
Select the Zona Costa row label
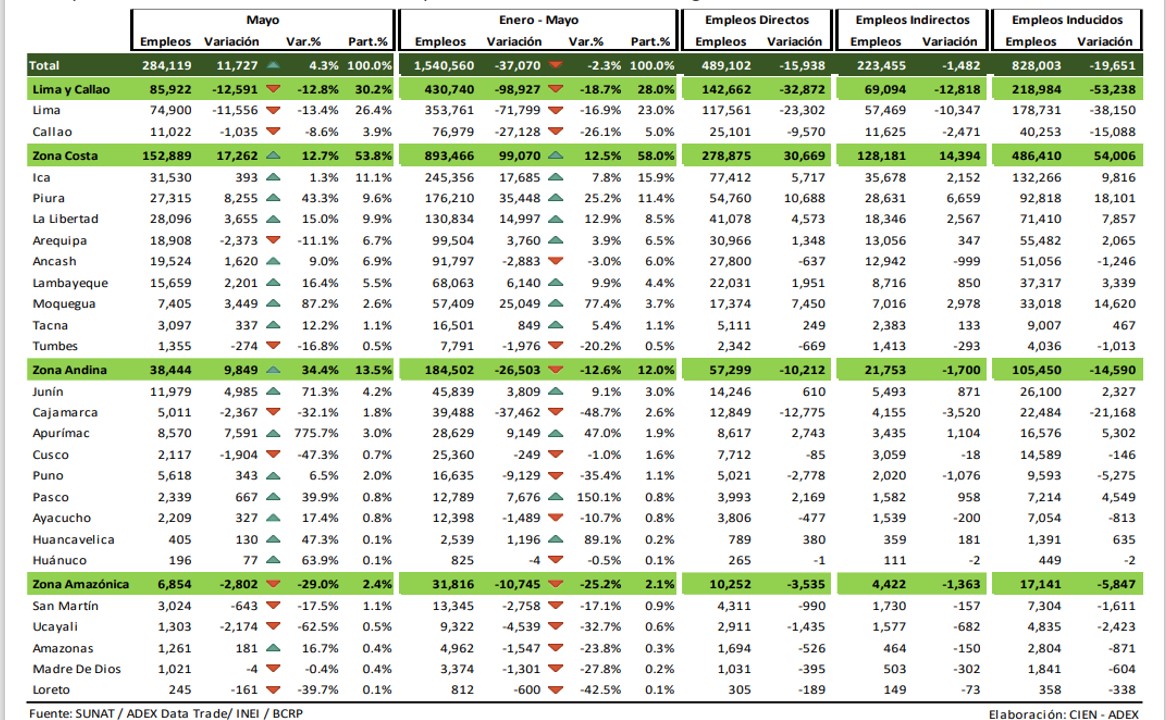[x=65, y=156]
